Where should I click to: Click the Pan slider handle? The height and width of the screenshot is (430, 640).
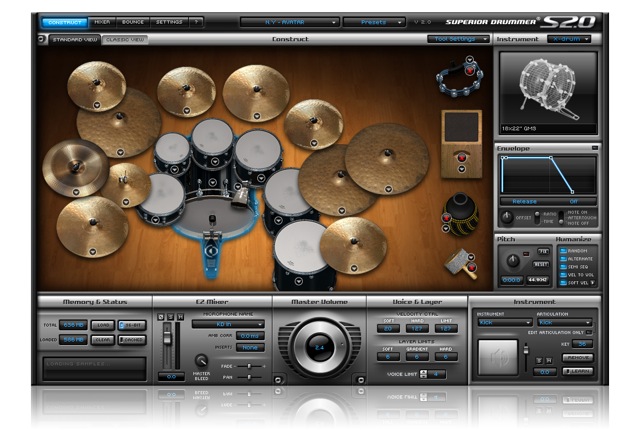[249, 377]
